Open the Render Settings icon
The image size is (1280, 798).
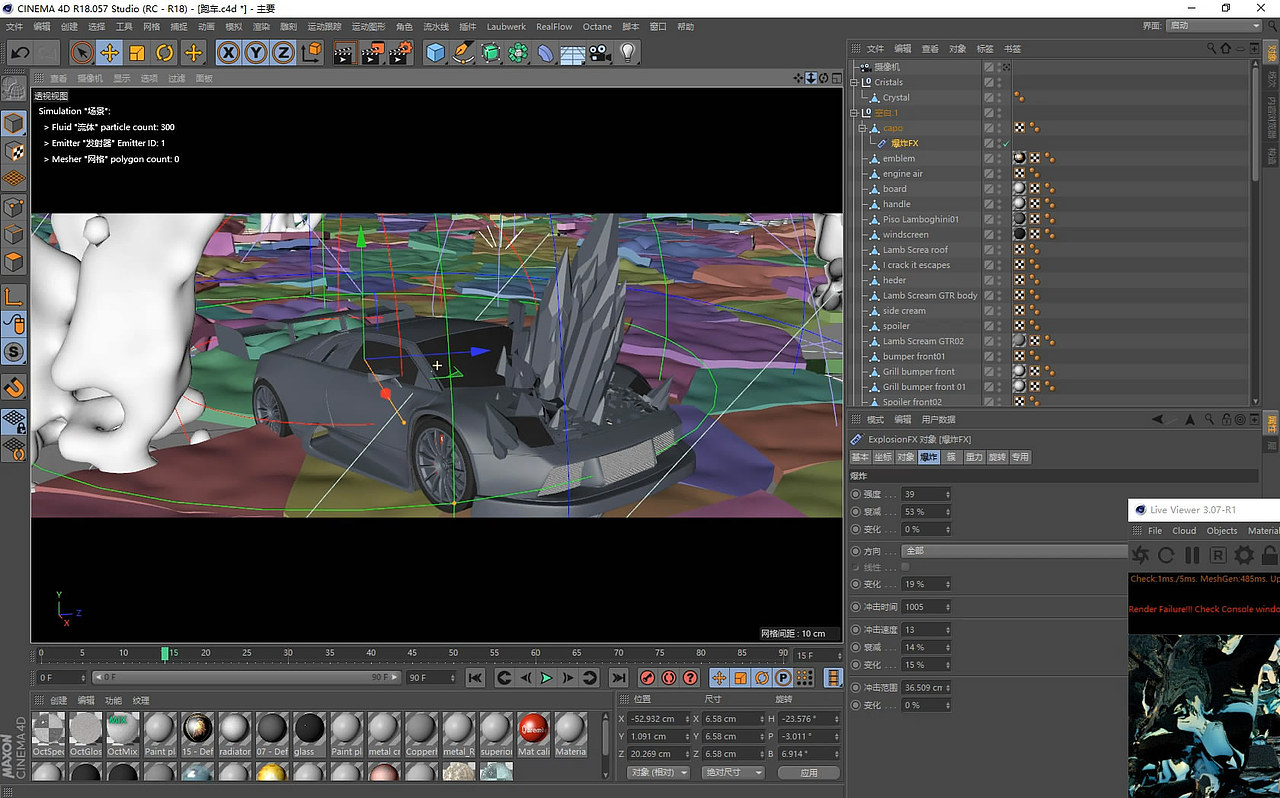click(397, 52)
